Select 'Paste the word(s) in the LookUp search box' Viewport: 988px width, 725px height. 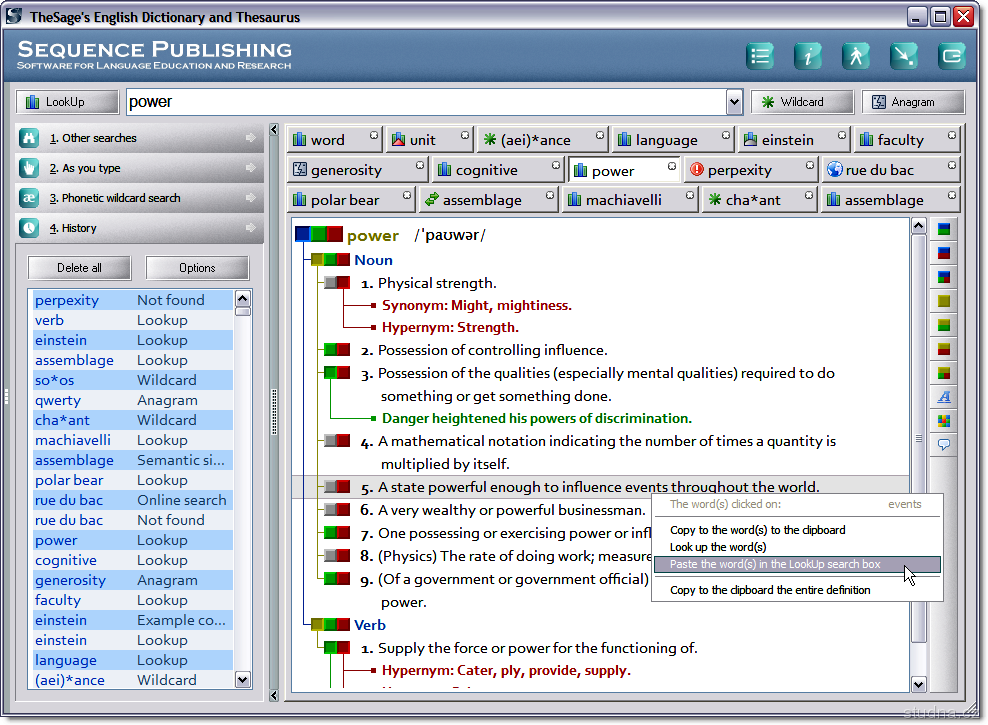tap(775, 565)
